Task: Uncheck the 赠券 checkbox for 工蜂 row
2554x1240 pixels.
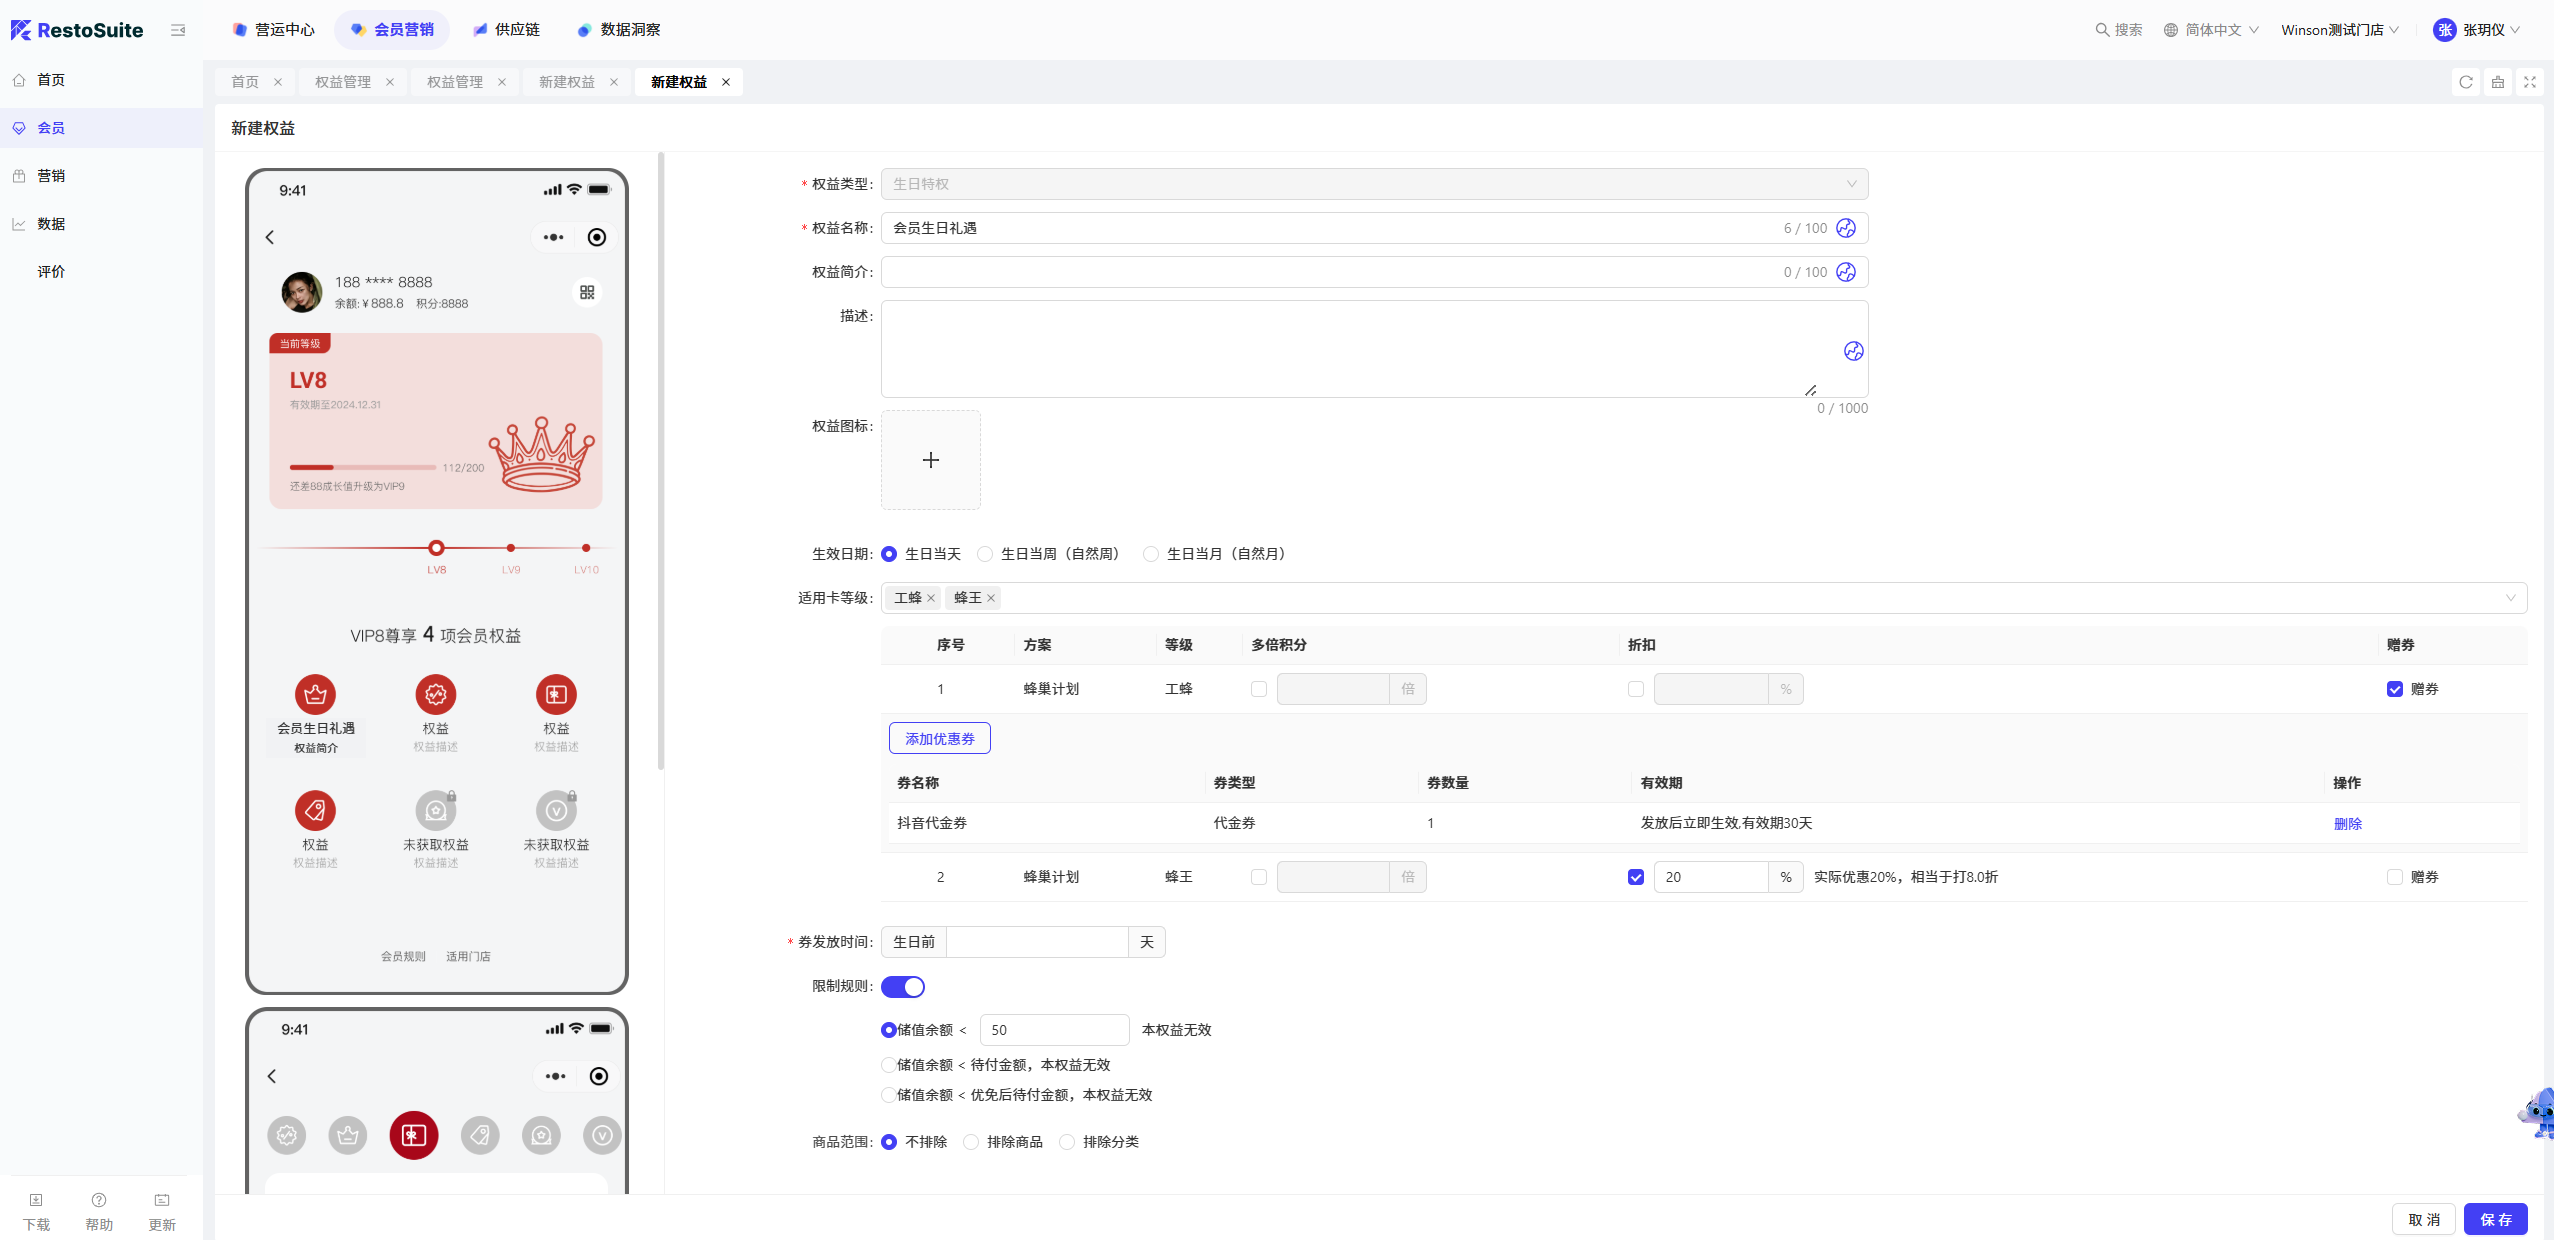Action: click(x=2394, y=689)
